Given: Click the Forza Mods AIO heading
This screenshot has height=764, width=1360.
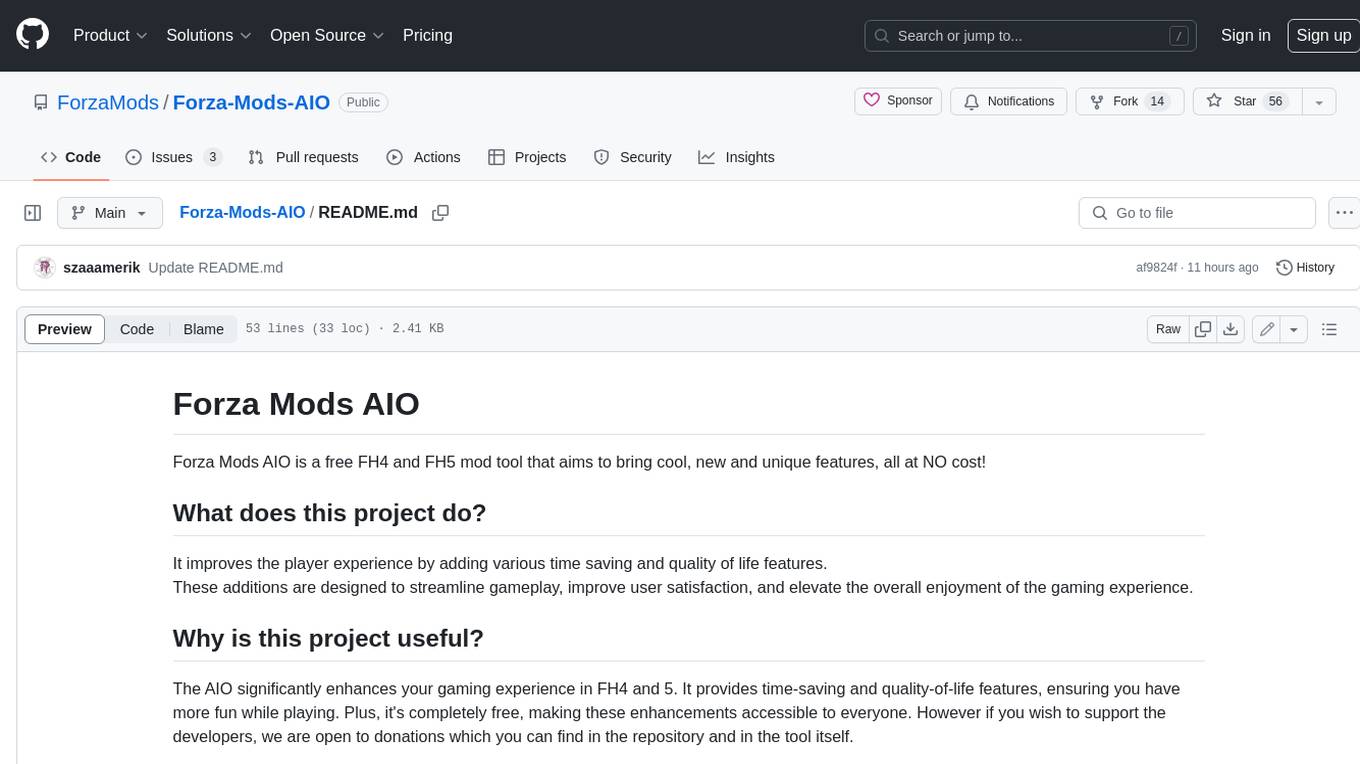Looking at the screenshot, I should pyautogui.click(x=296, y=404).
